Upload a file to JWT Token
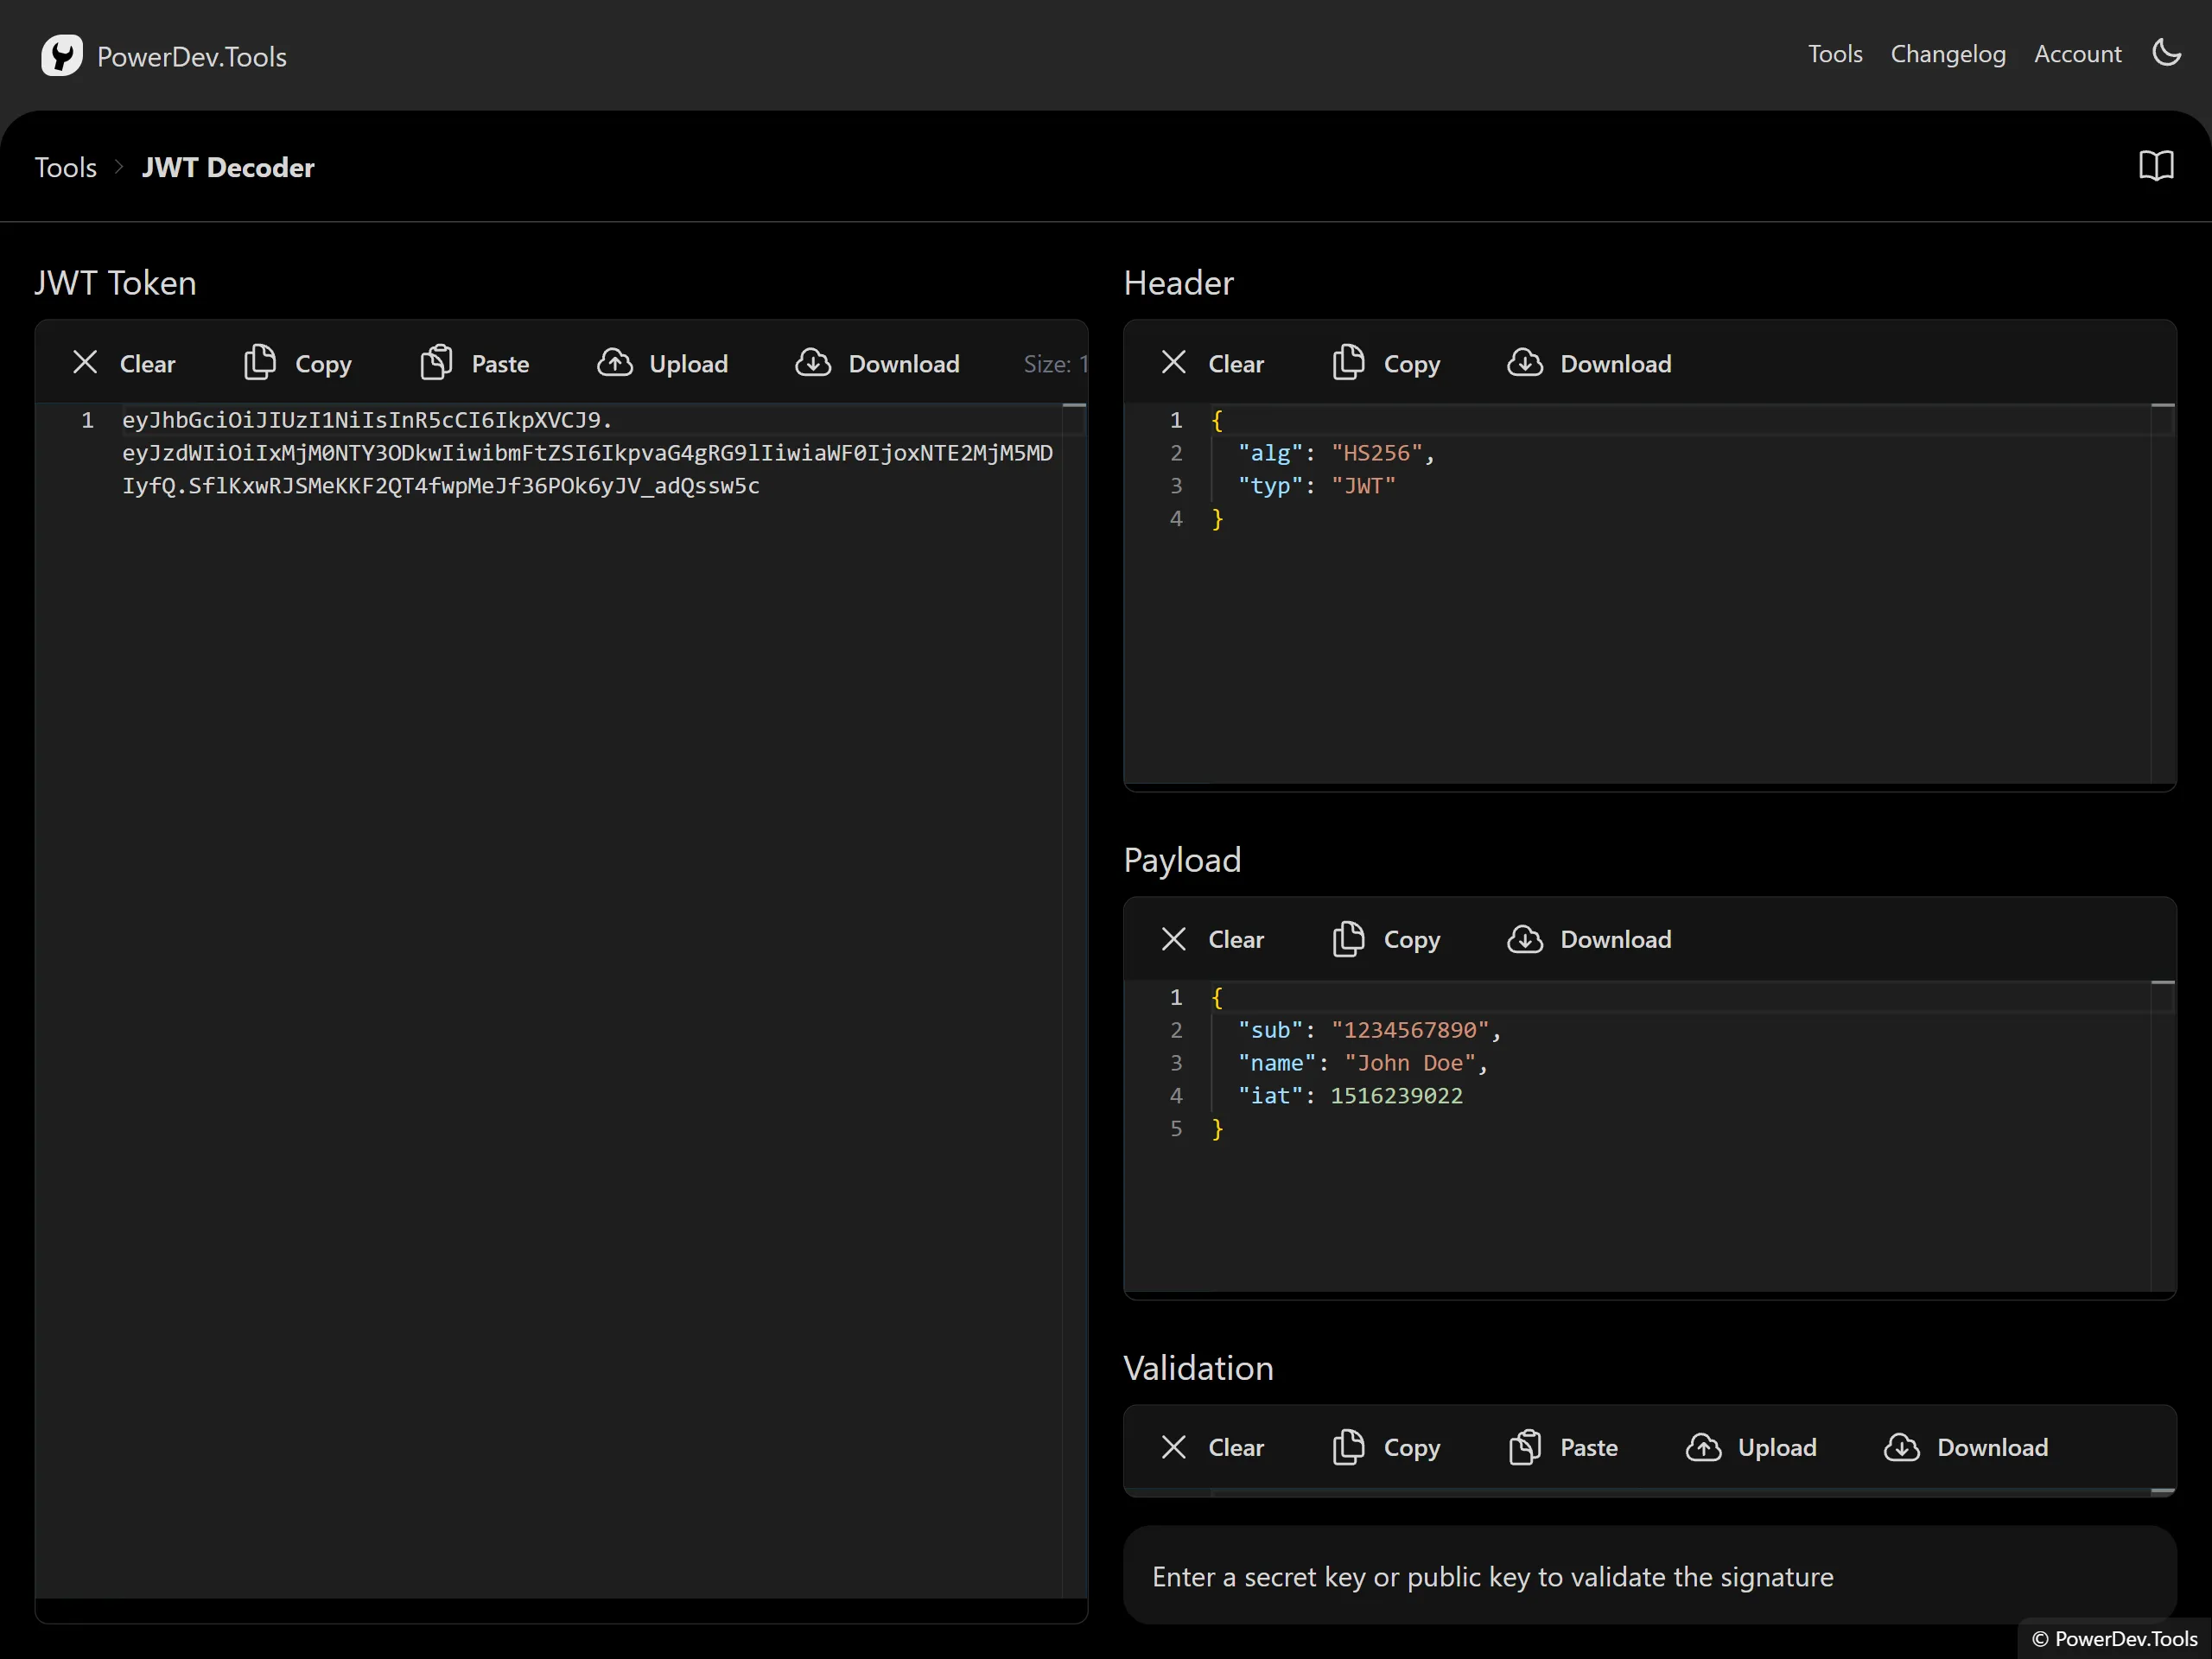Image resolution: width=2212 pixels, height=1659 pixels. [663, 363]
